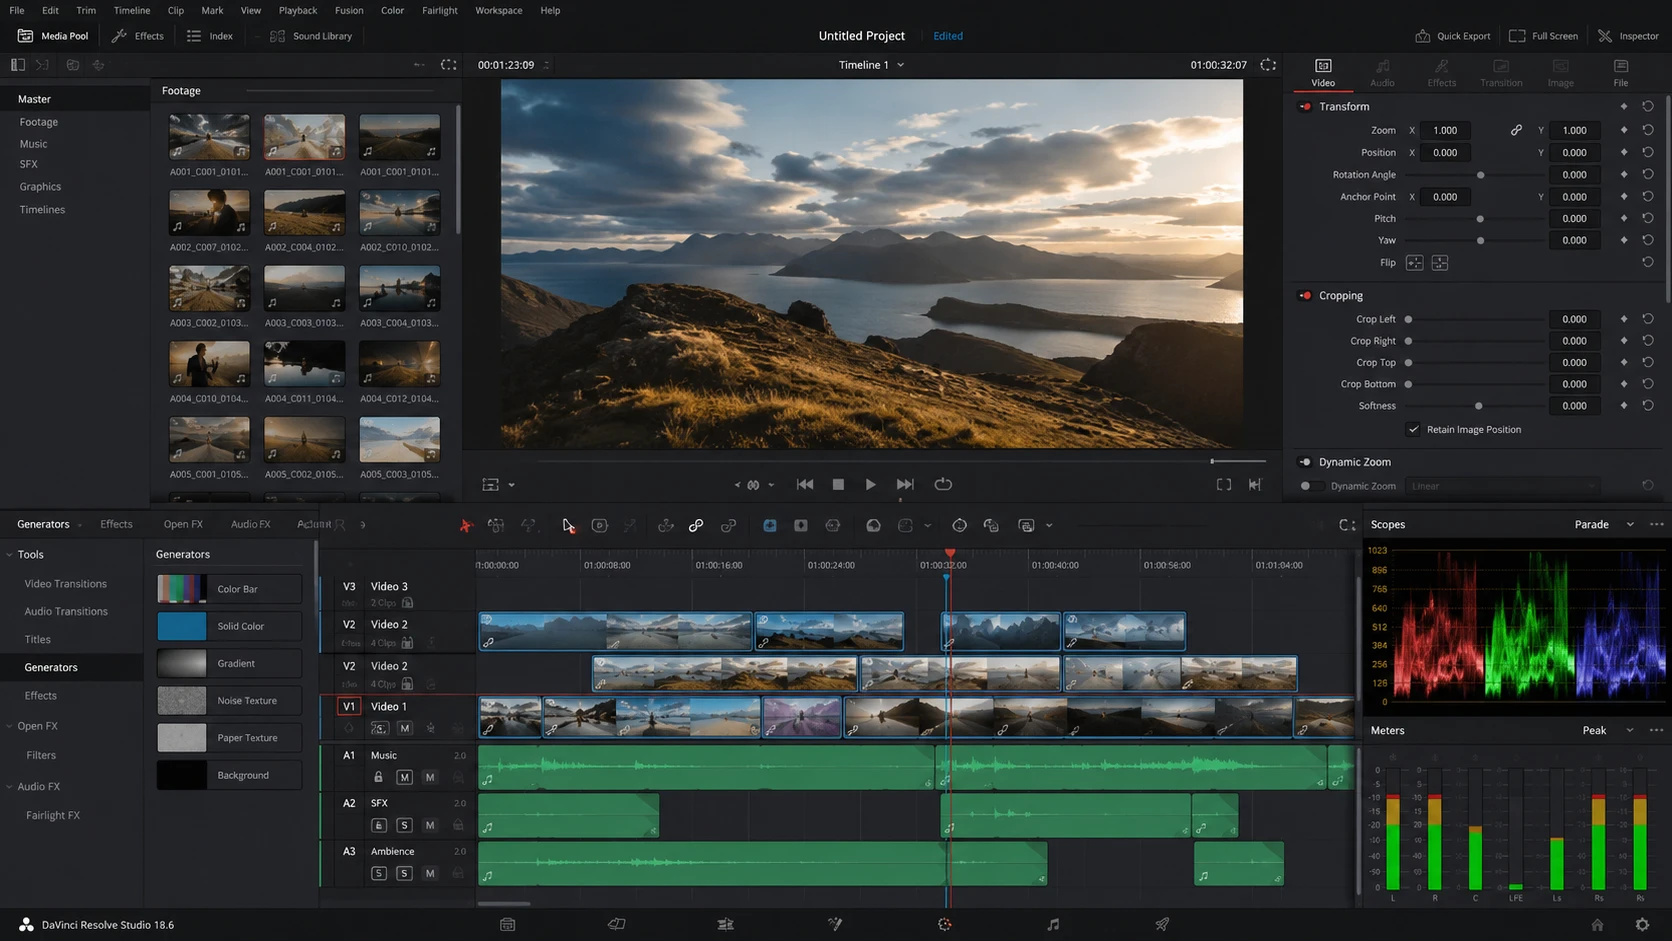Adjust the Rotation Angle slider
Viewport: 1672px width, 941px height.
(1481, 175)
